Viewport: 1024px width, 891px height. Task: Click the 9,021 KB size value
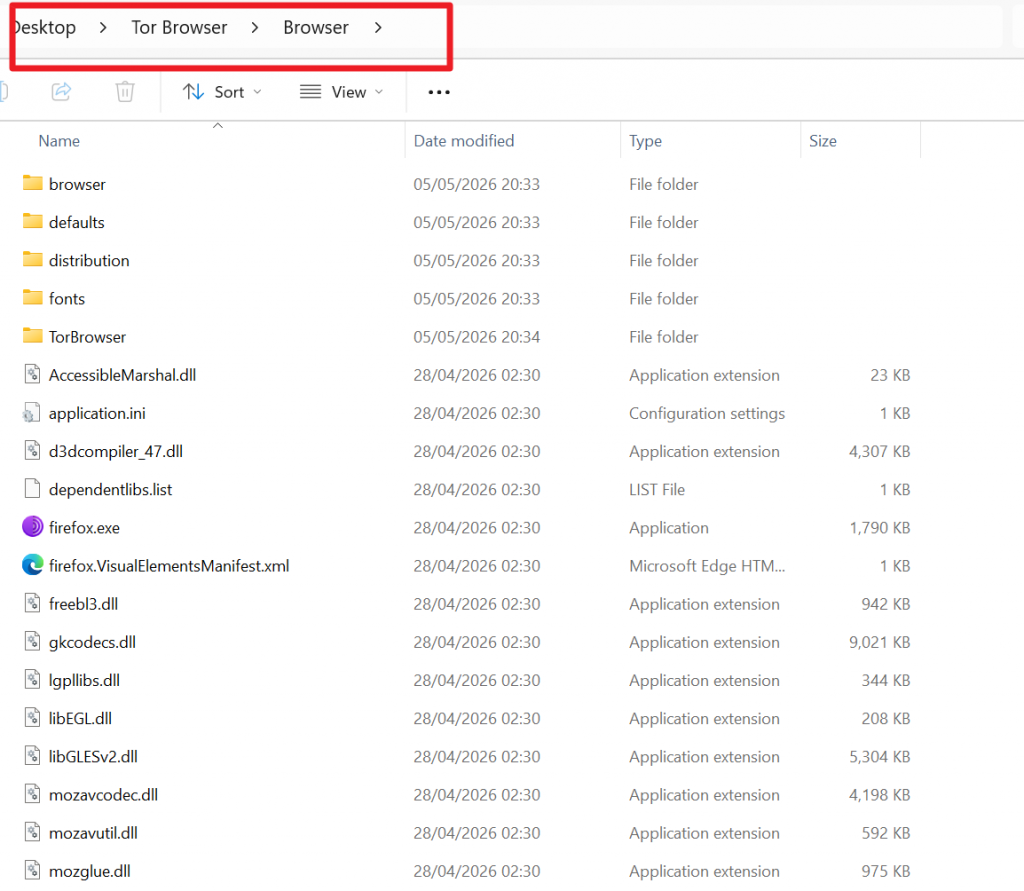point(879,642)
